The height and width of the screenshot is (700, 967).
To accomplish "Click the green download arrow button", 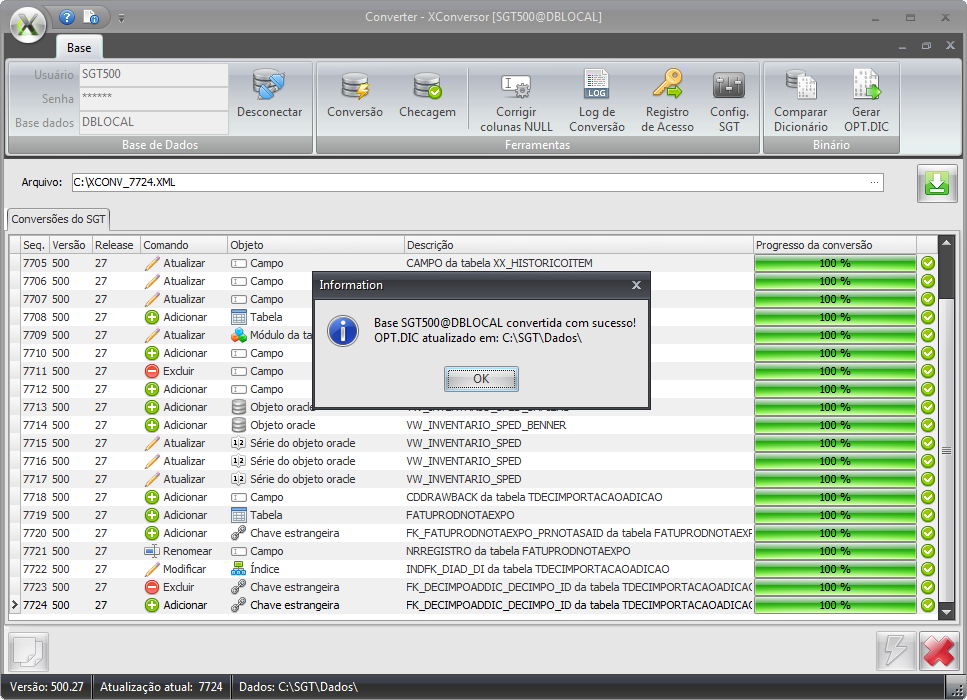I will [936, 184].
